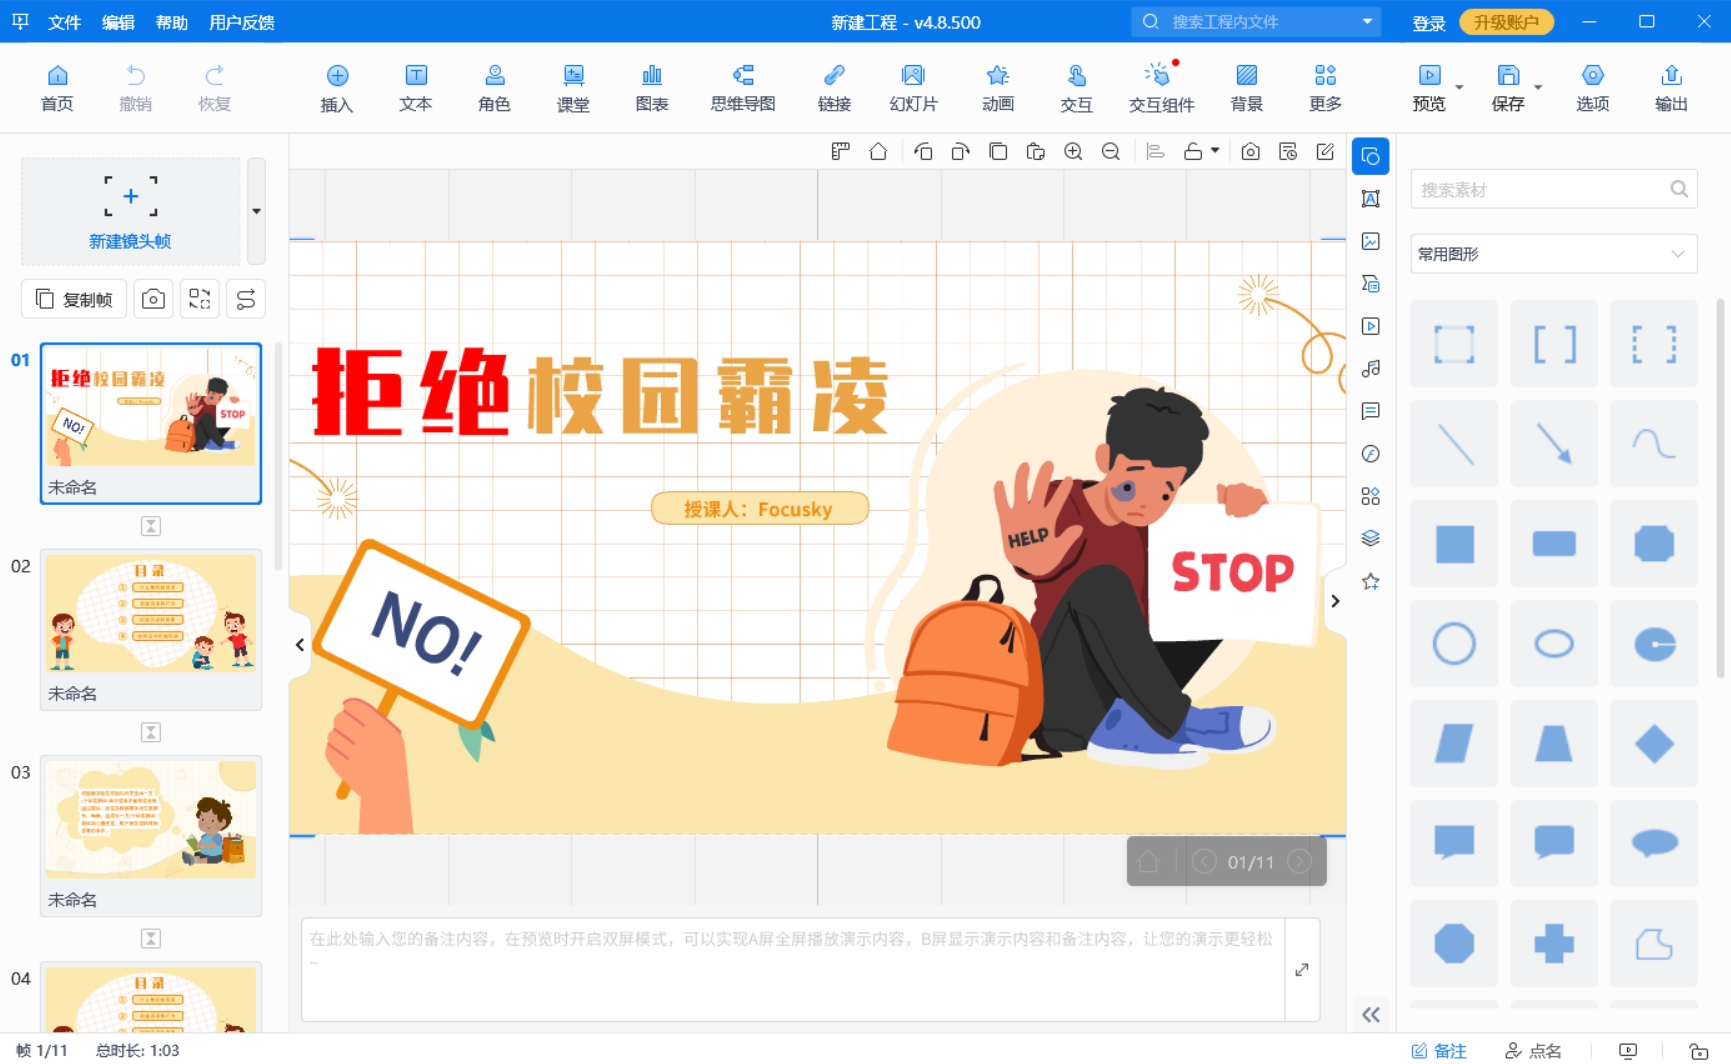Collapse the right panel with double chevron
Viewport: 1731px width, 1064px height.
pos(1371,1015)
